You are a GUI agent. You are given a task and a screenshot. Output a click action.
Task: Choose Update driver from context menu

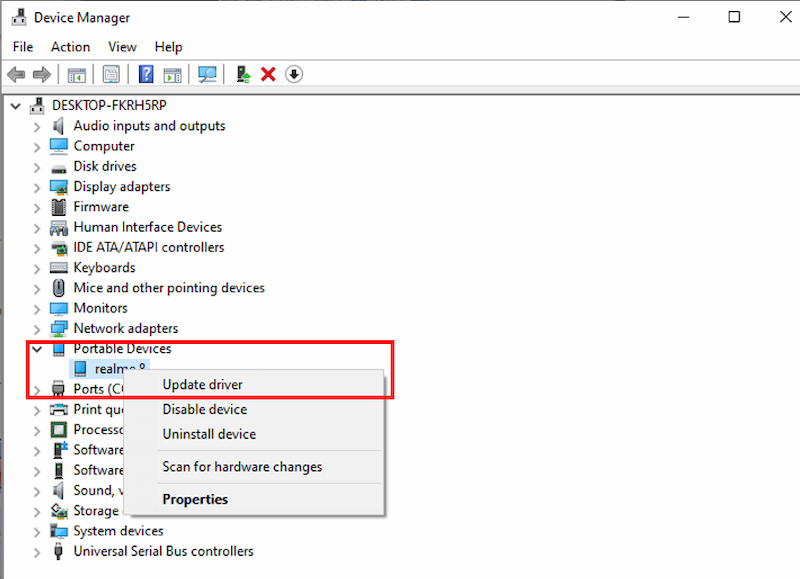click(x=254, y=385)
